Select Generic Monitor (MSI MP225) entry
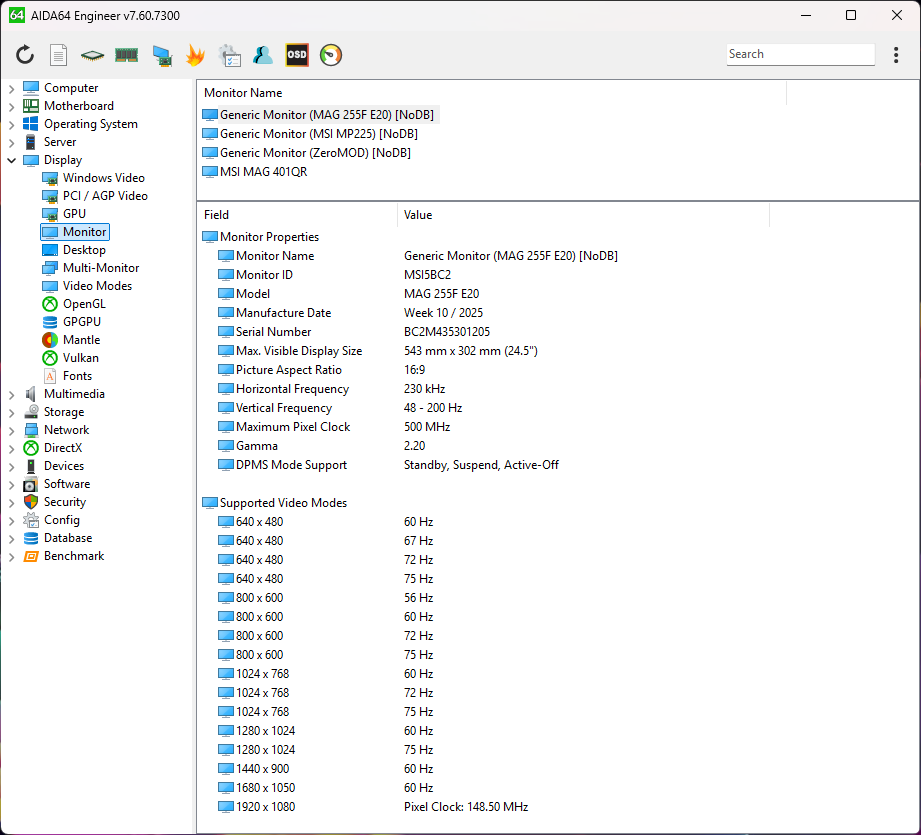Viewport: 921px width, 835px height. point(311,134)
